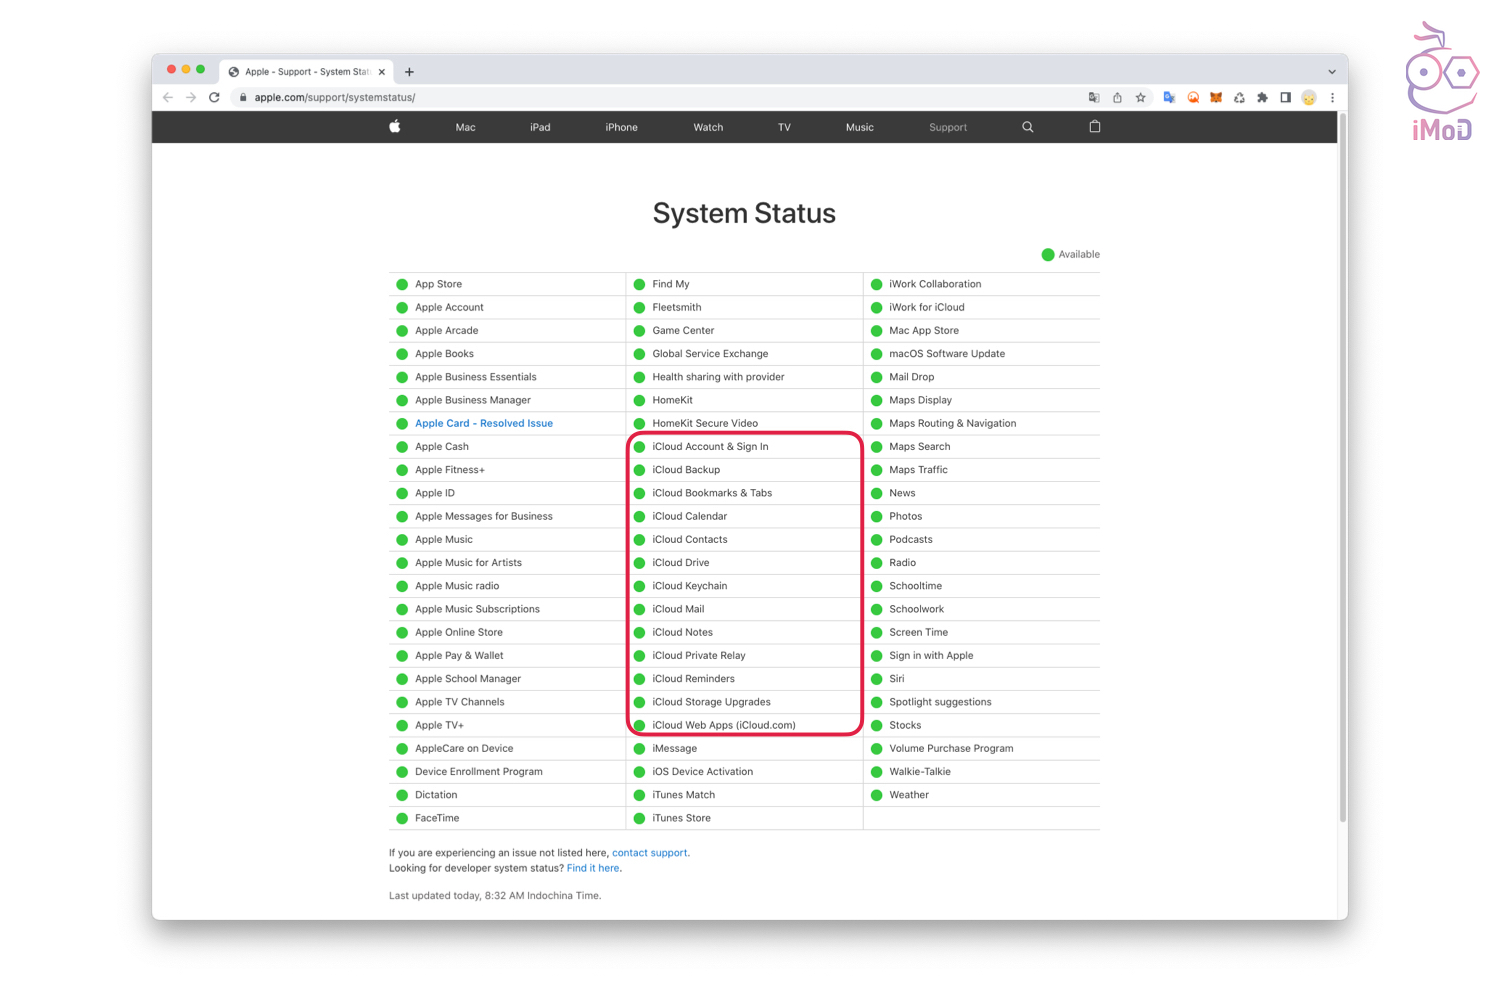Click the contact support link
Screen dimensions: 1500x1000
(649, 853)
